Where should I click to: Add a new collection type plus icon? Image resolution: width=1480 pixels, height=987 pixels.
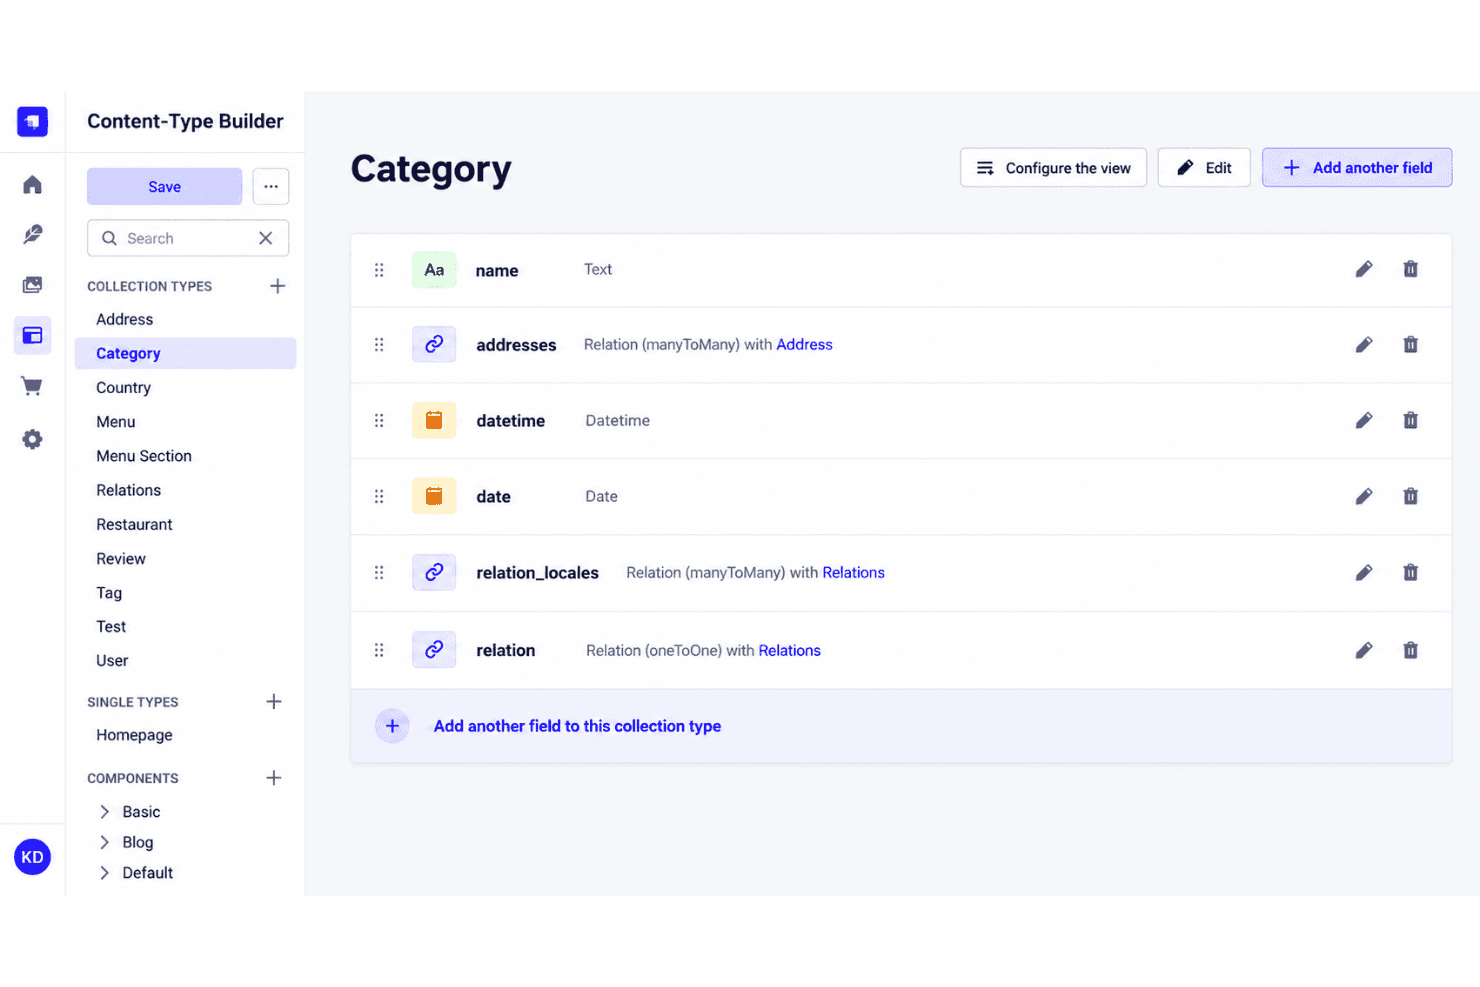coord(277,286)
